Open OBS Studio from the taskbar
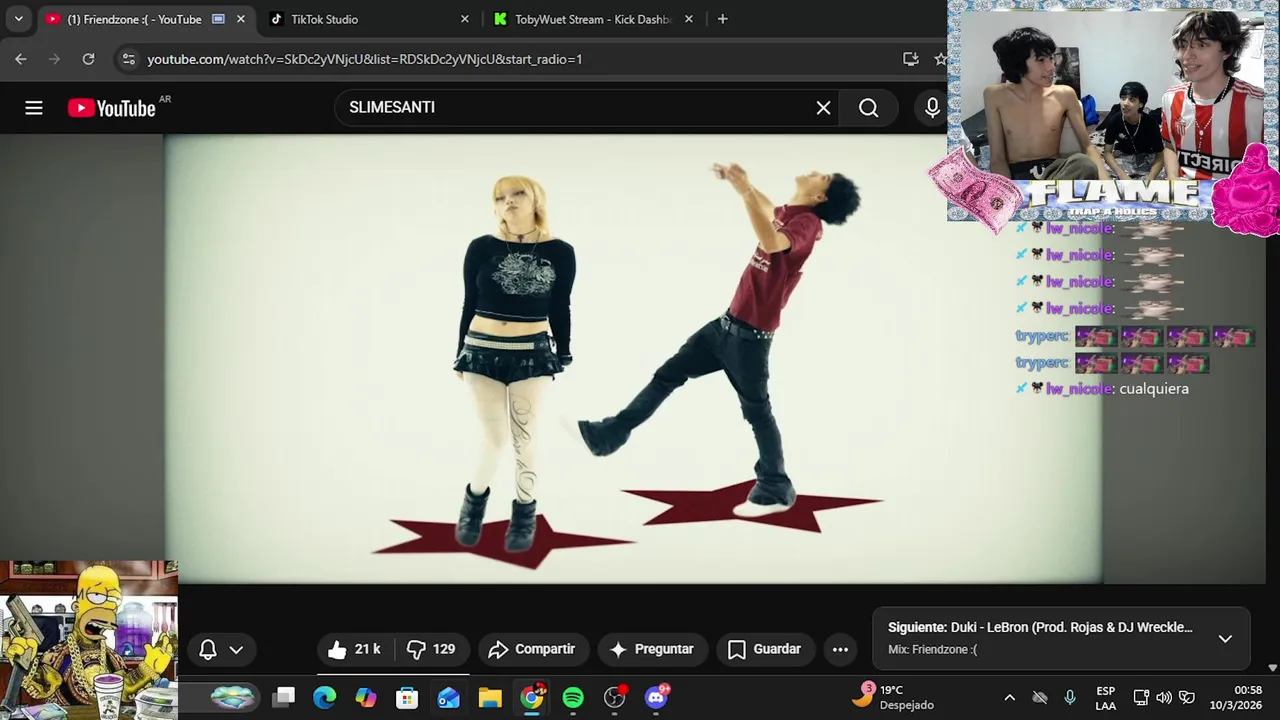This screenshot has height=720, width=1280. pyautogui.click(x=615, y=697)
